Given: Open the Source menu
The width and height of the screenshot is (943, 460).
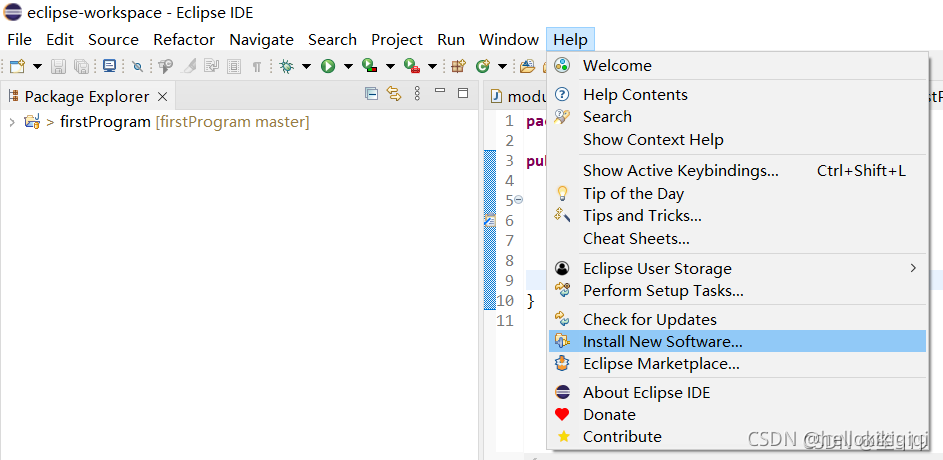Looking at the screenshot, I should point(114,40).
